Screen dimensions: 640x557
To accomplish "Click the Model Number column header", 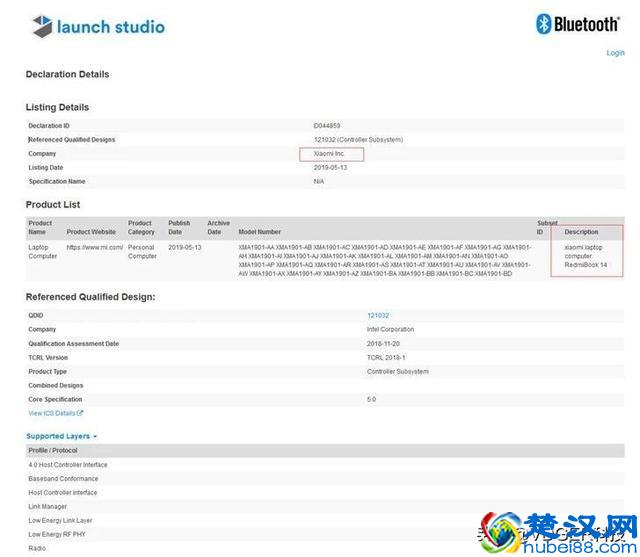I will tap(260, 232).
